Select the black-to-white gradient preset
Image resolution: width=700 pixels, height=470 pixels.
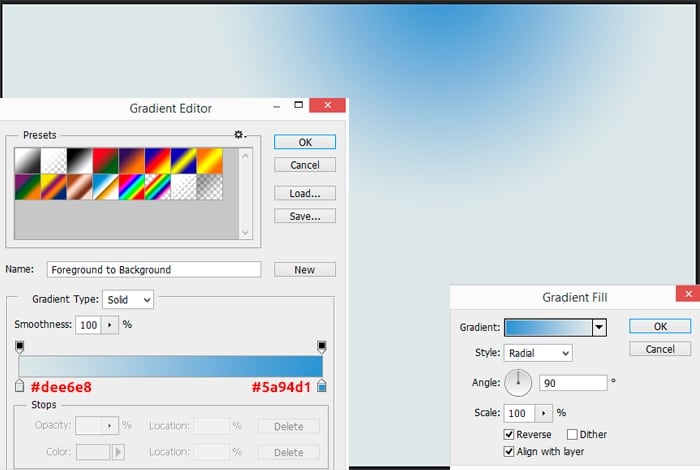pos(80,160)
